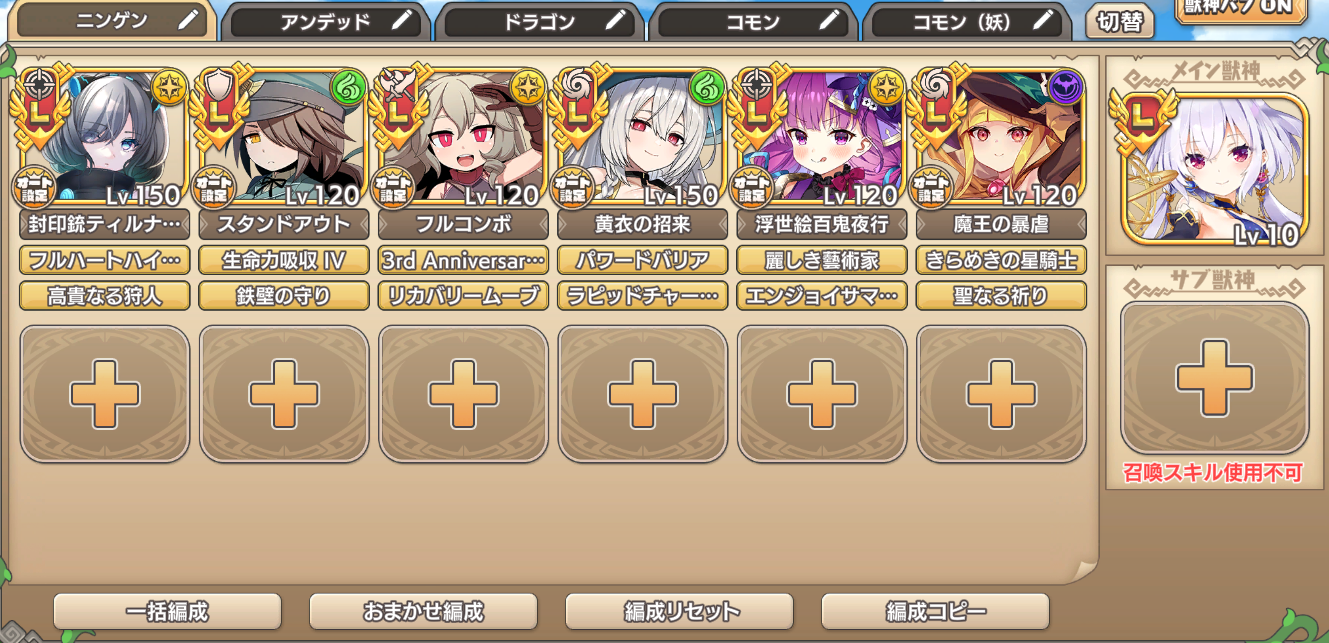Click the 編成リセット button
Screen dimensions: 1329x643
[679, 611]
